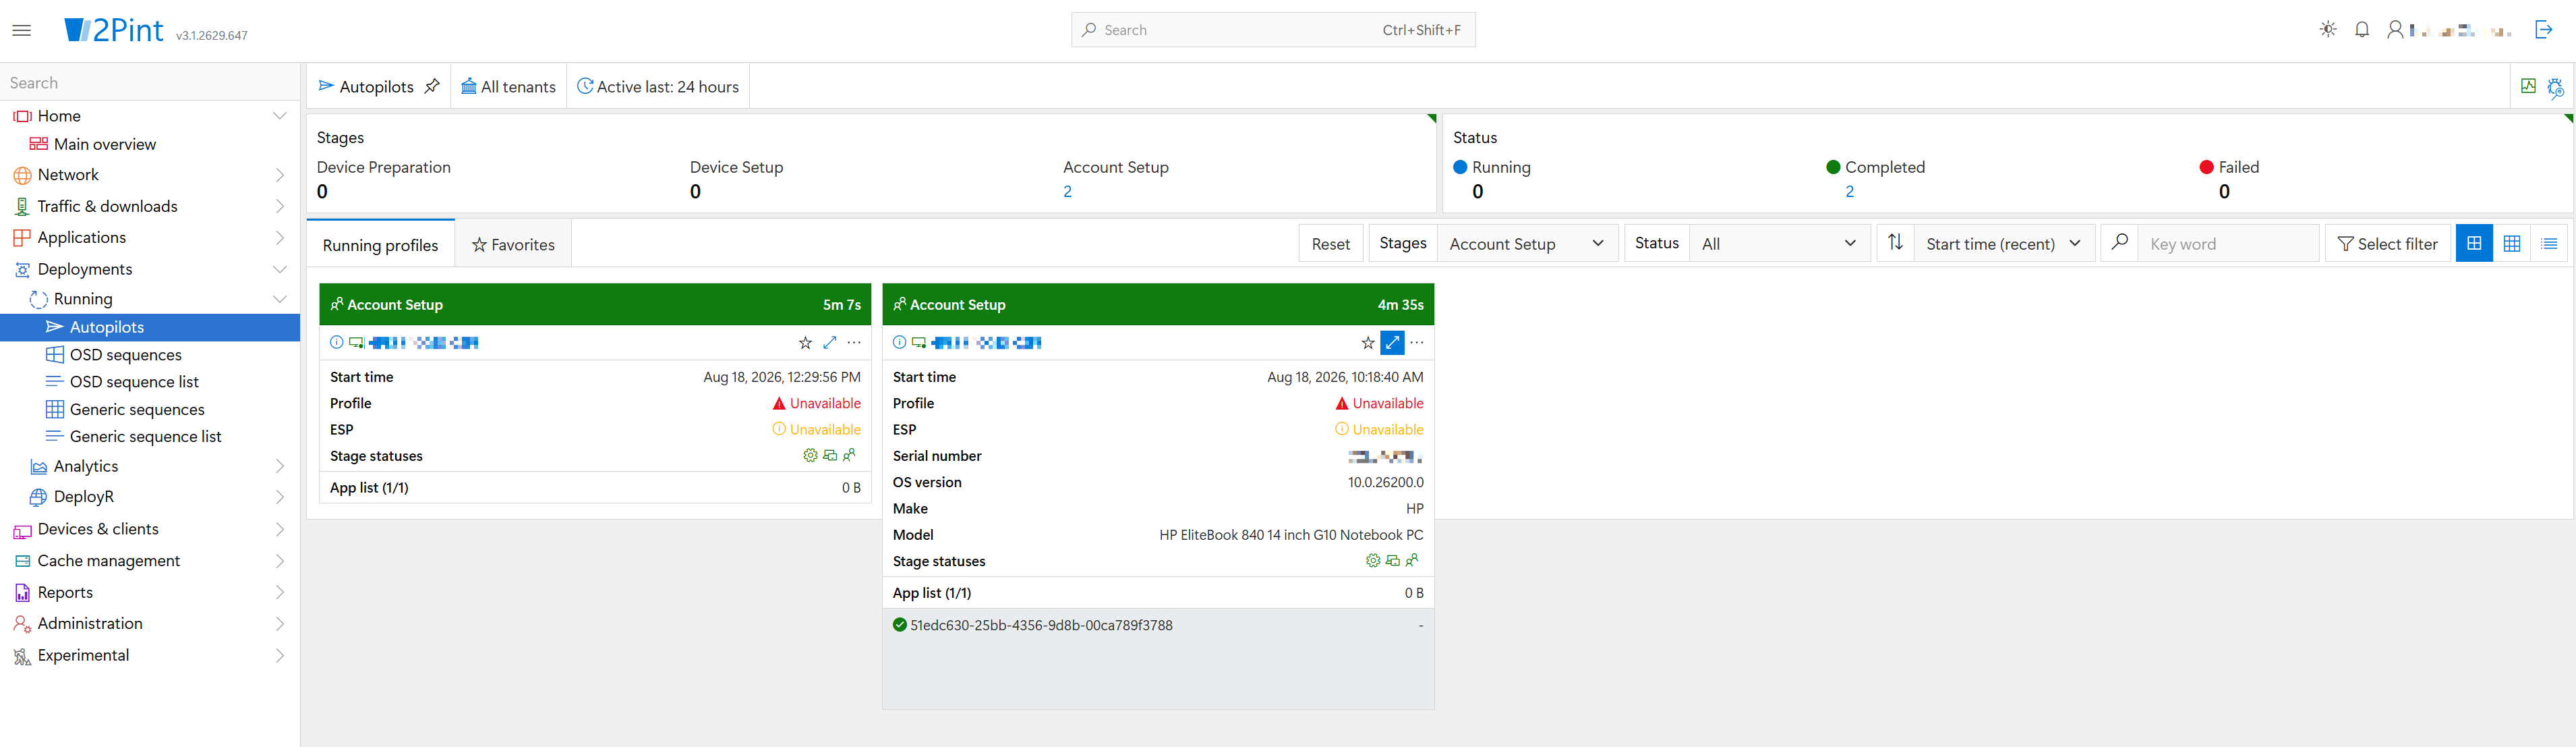Open OSD sequences
Viewport: 2576px width, 747px height.
point(125,355)
